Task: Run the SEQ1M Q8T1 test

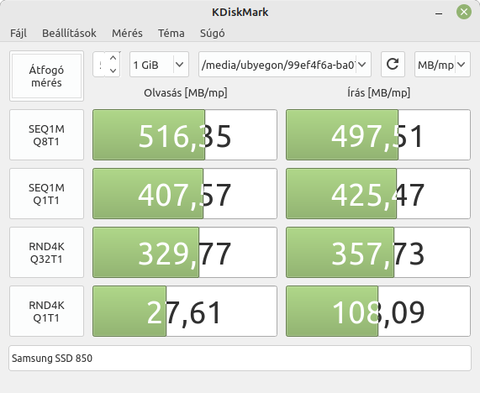Action: click(46, 135)
